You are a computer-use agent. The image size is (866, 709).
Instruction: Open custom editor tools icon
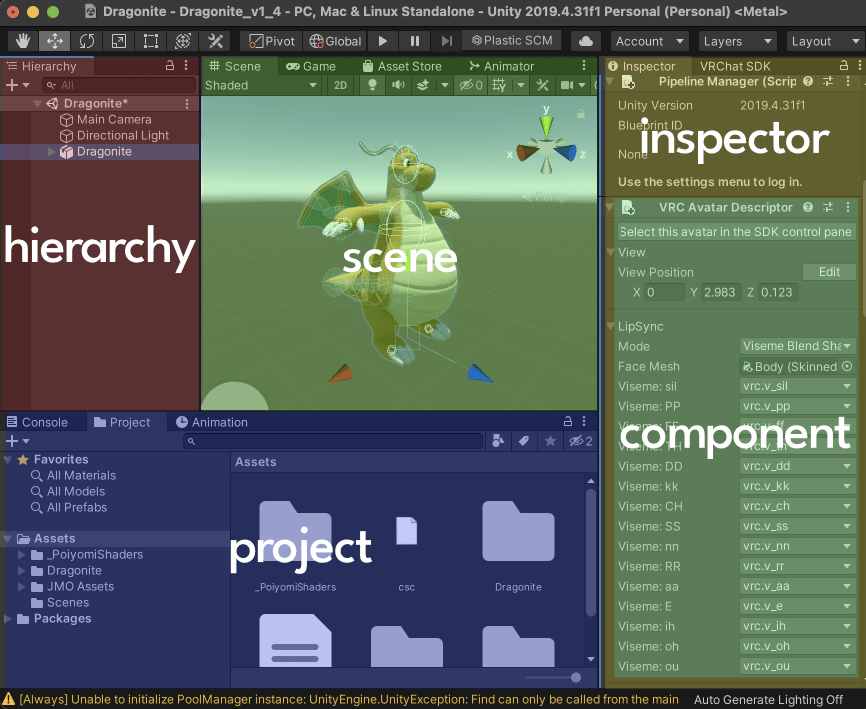(215, 41)
